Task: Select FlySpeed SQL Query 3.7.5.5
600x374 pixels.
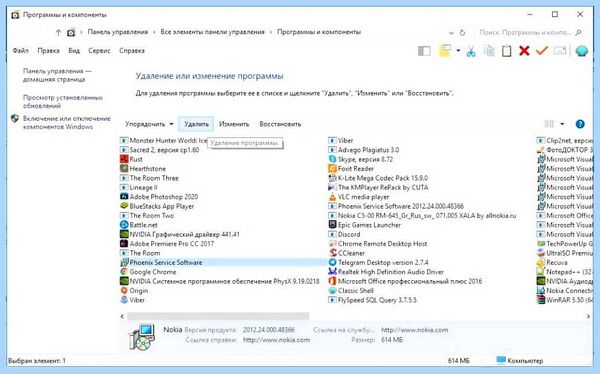Action: pos(377,300)
